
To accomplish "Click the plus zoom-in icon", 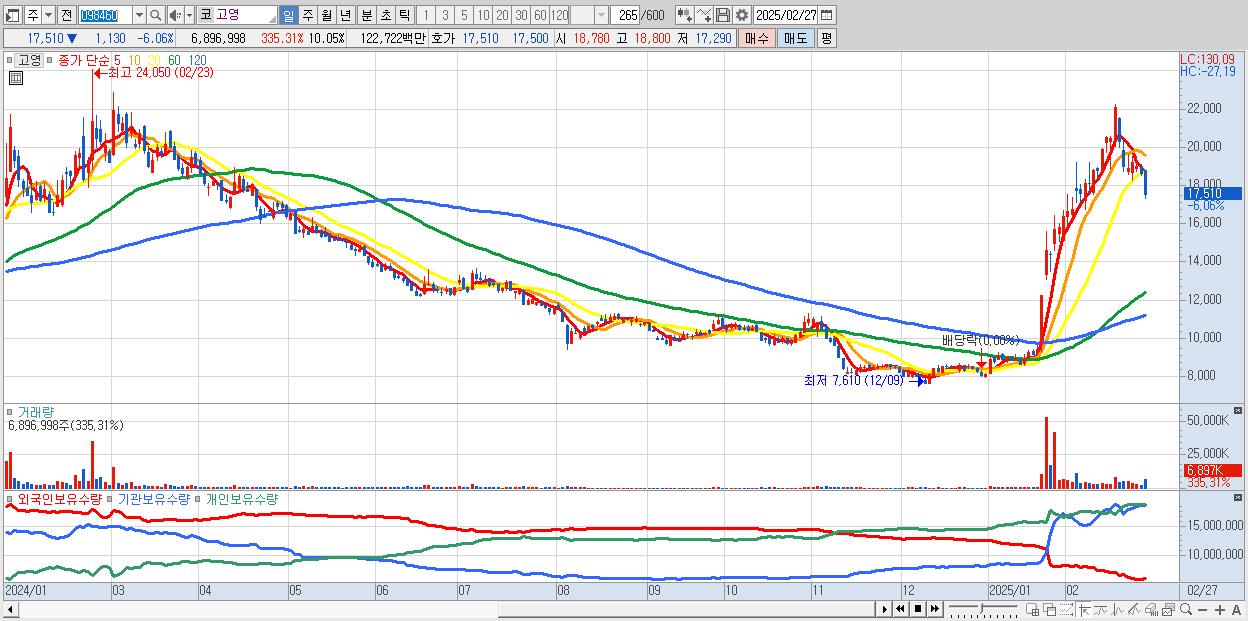I will pos(1220,609).
